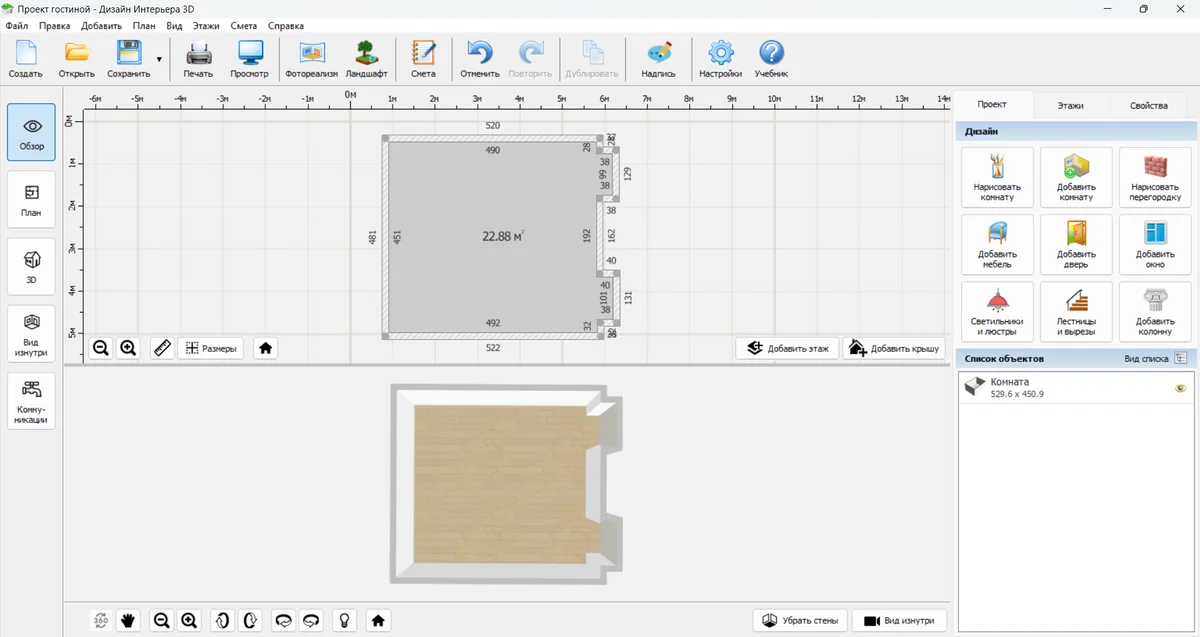Screen dimensions: 1200x637
Task: Toggle eye visibility for Комната object
Action: tap(1180, 388)
